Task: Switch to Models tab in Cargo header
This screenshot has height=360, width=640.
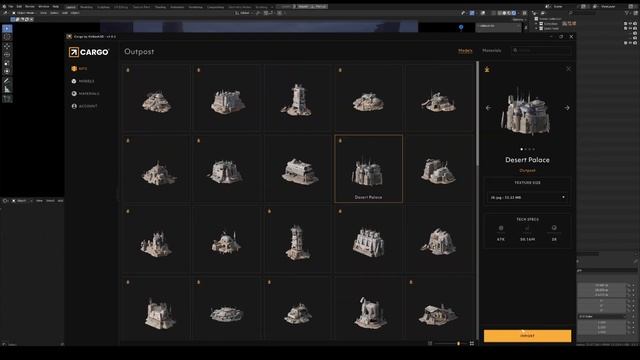Action: coord(465,51)
